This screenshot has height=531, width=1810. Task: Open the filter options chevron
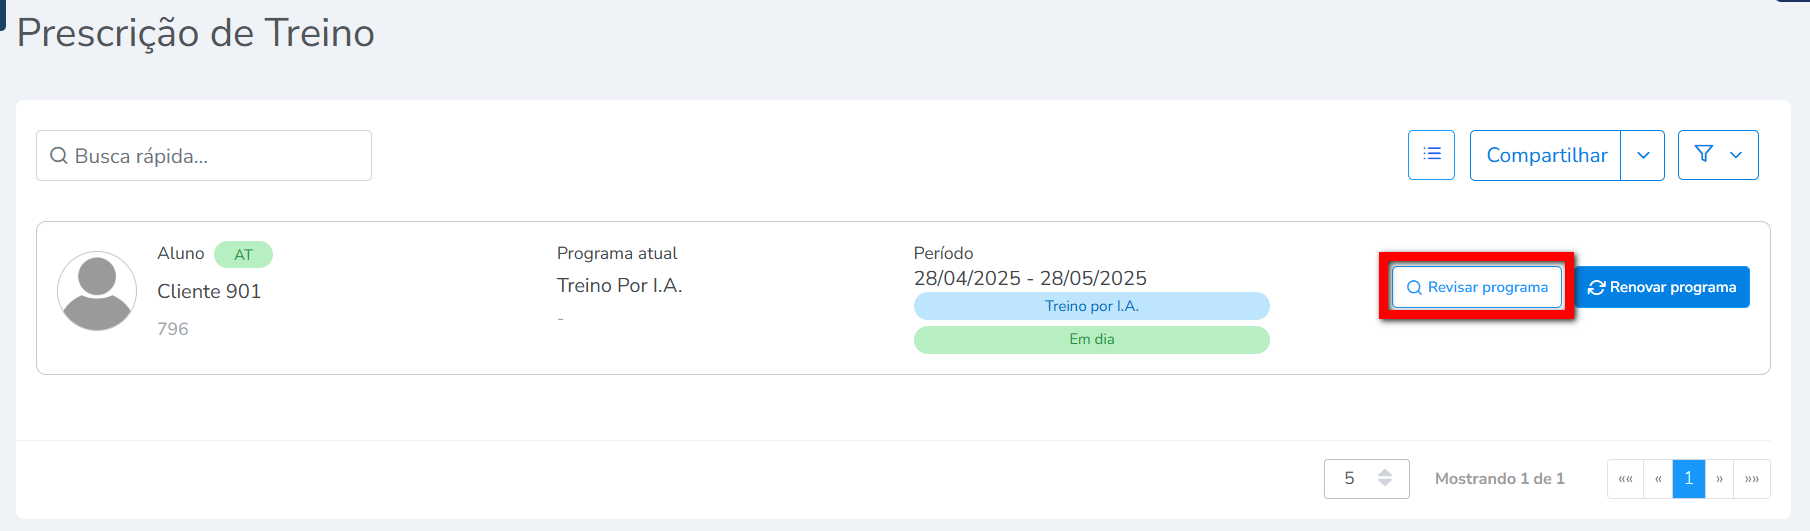tap(1736, 155)
